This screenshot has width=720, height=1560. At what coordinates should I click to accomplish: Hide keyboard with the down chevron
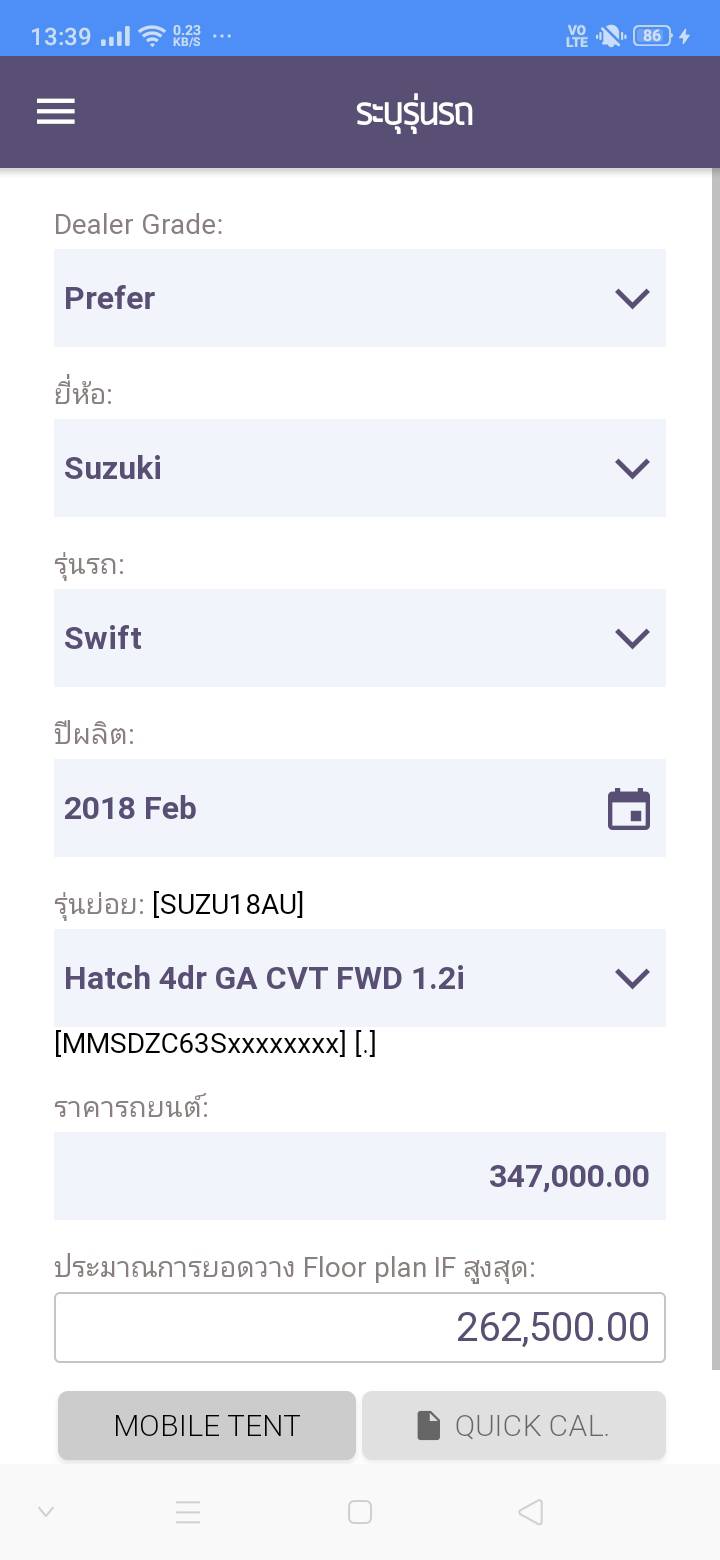(46, 1512)
